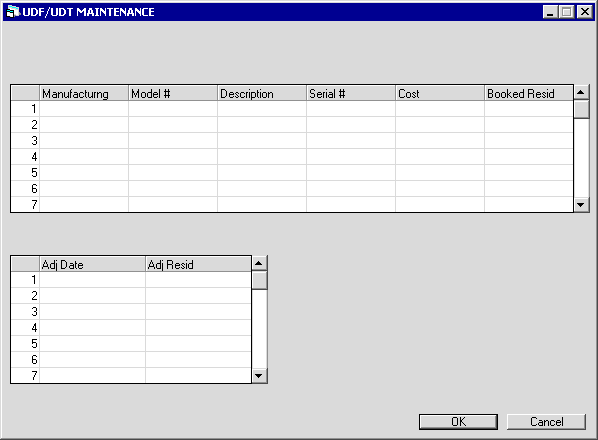This screenshot has width=598, height=440.
Task: Select the Adj Date column header
Action: tap(92, 264)
